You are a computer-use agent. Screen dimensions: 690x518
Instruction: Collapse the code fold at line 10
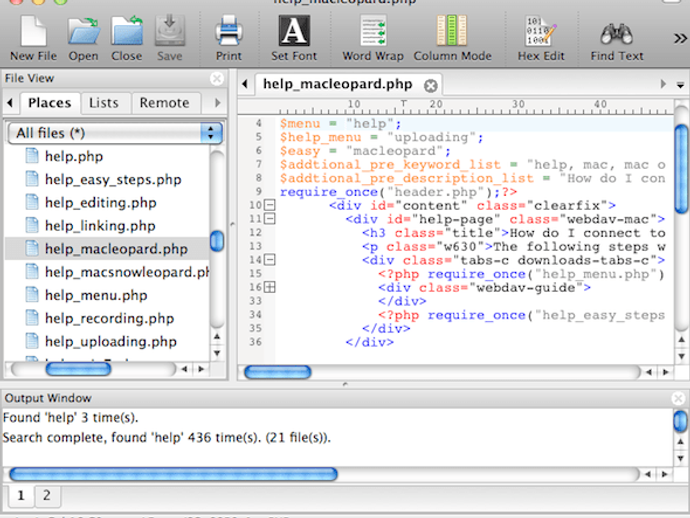tap(270, 205)
